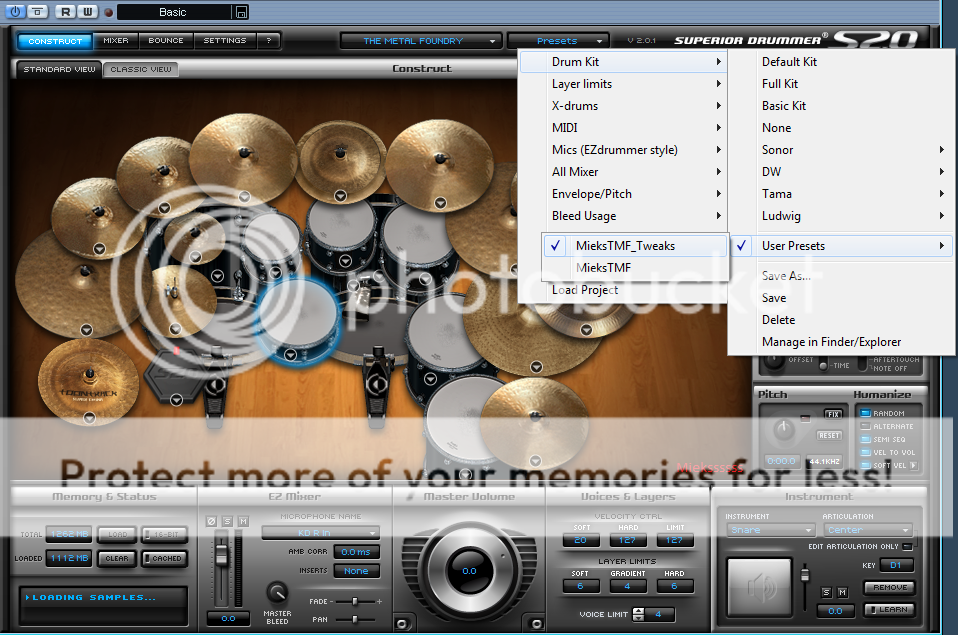The height and width of the screenshot is (635, 958).
Task: Mute the Snare in Instrument panel
Action: (843, 592)
